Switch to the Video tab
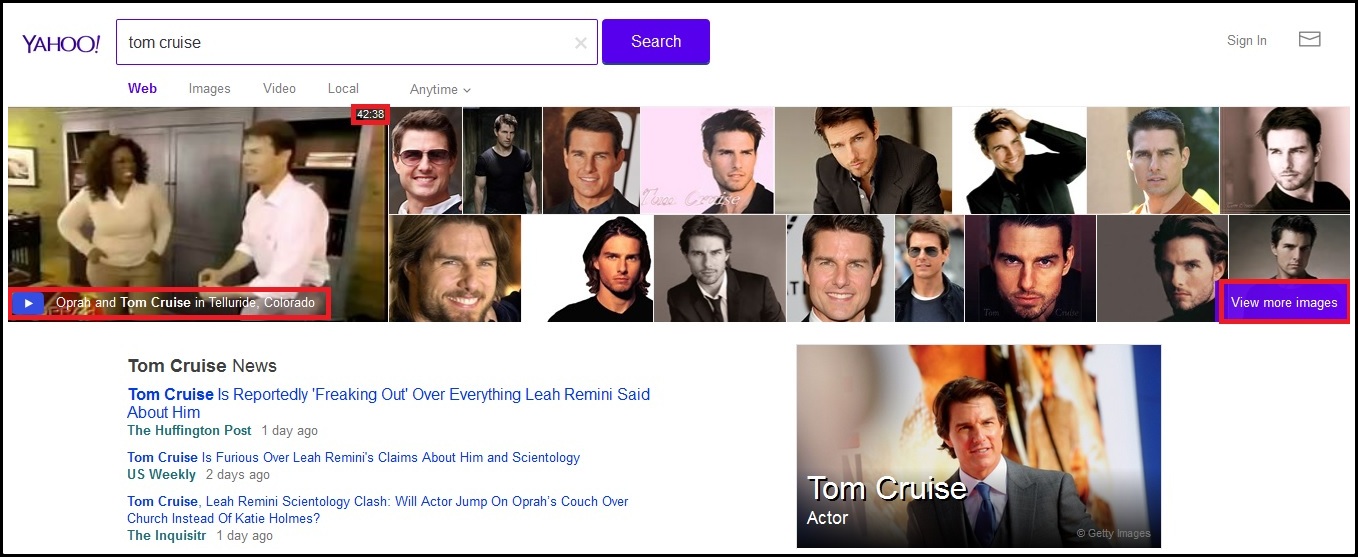 279,88
